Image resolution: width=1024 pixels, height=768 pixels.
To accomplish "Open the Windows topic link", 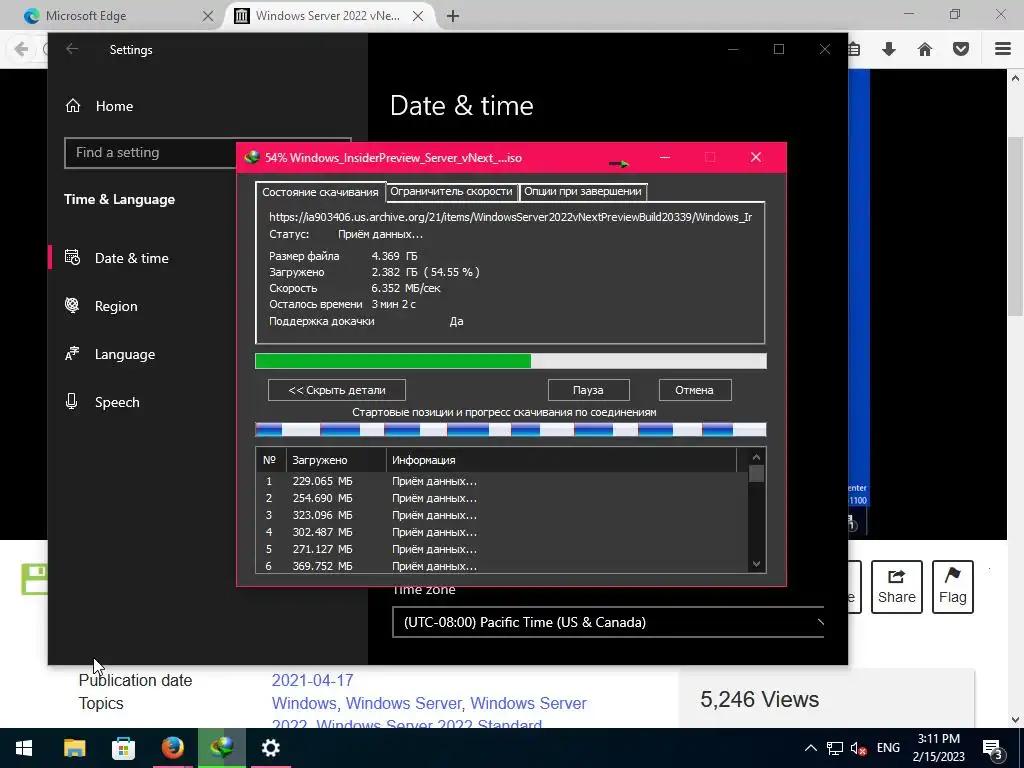I will pyautogui.click(x=303, y=703).
